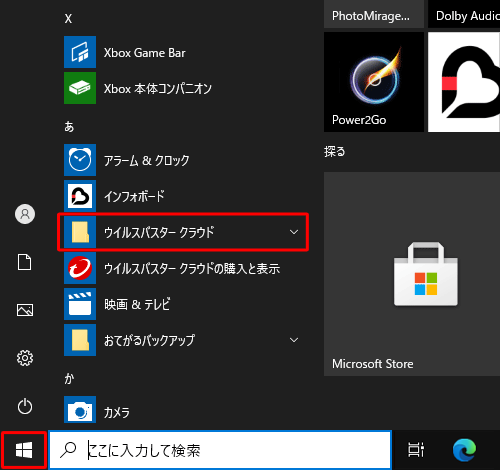This screenshot has height=470, width=500.
Task: Expand the ウイルスバスター クラウド folder chevron
Action: click(294, 232)
